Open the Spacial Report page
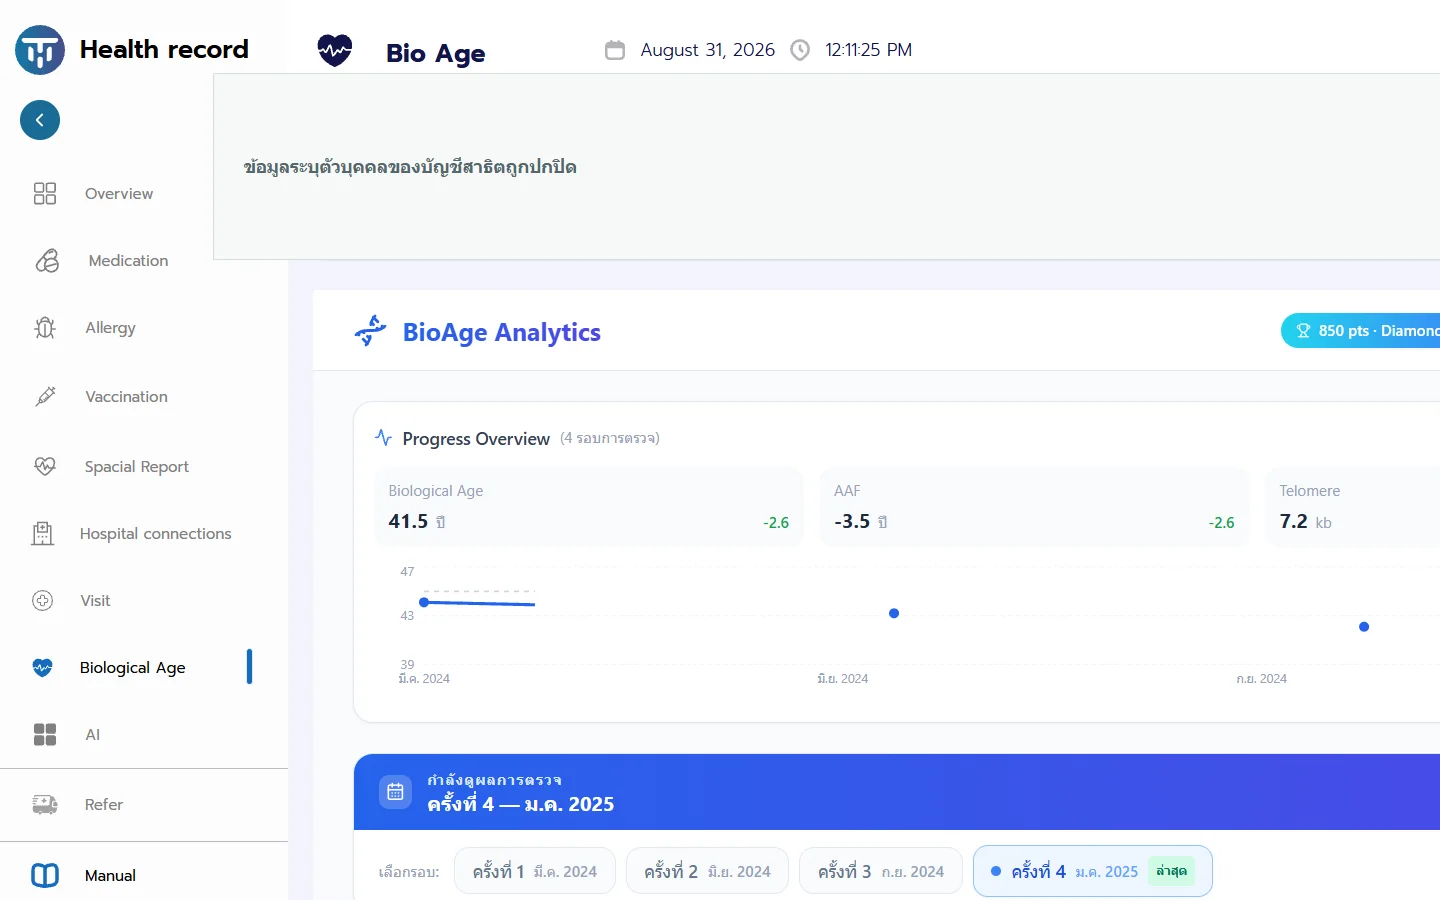 (136, 467)
